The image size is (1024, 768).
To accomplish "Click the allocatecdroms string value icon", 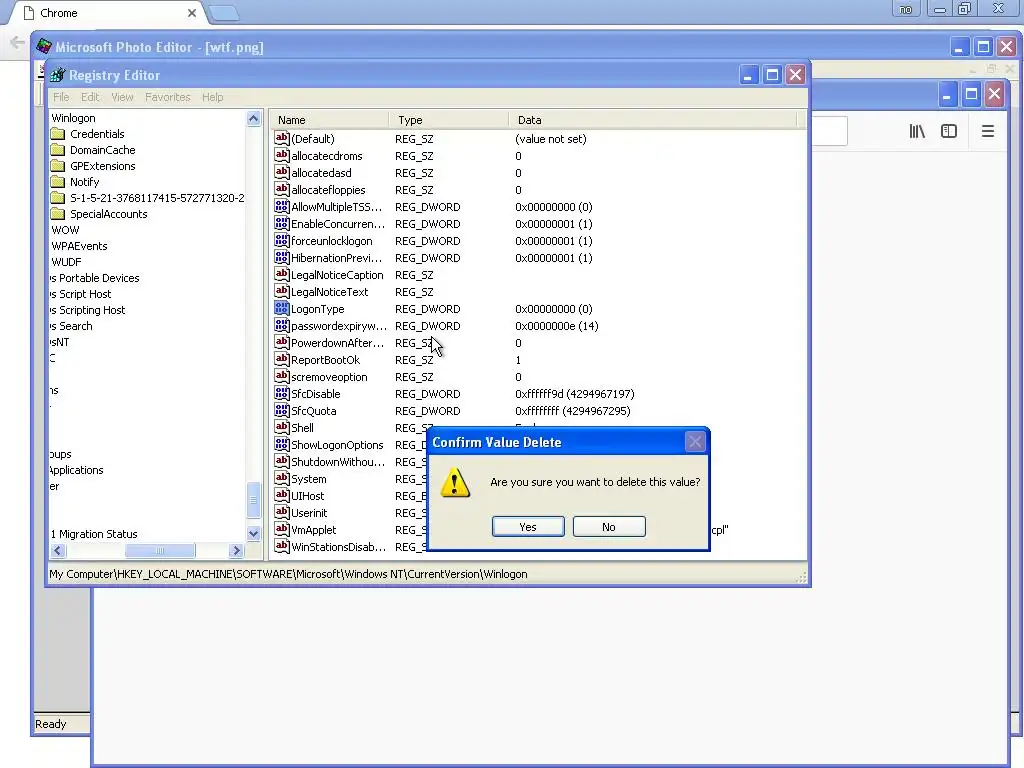I will click(x=281, y=155).
